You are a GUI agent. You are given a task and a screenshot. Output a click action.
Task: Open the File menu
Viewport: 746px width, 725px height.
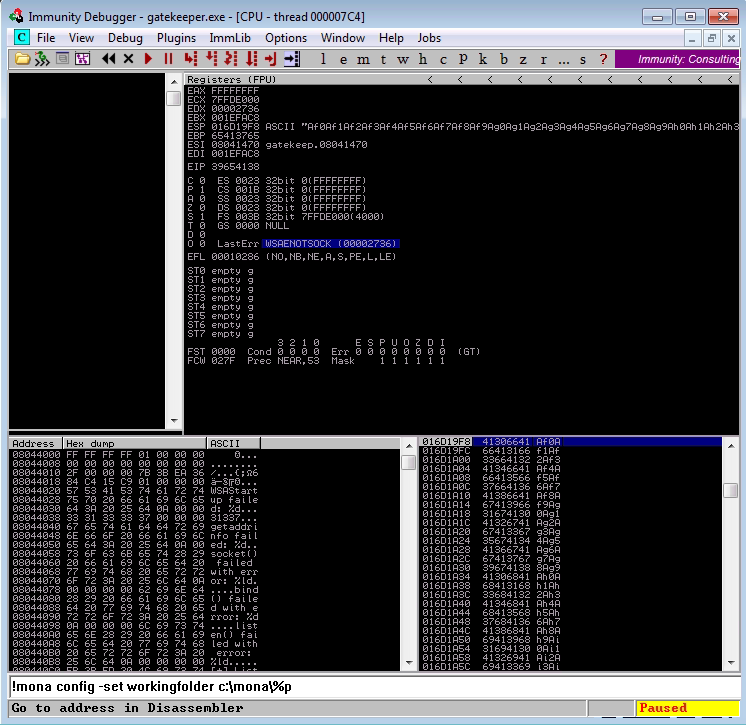coord(46,38)
